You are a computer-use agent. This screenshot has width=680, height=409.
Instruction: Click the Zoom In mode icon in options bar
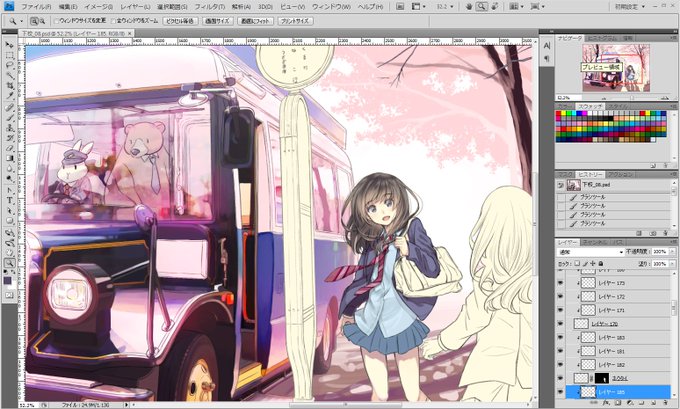[x=34, y=21]
